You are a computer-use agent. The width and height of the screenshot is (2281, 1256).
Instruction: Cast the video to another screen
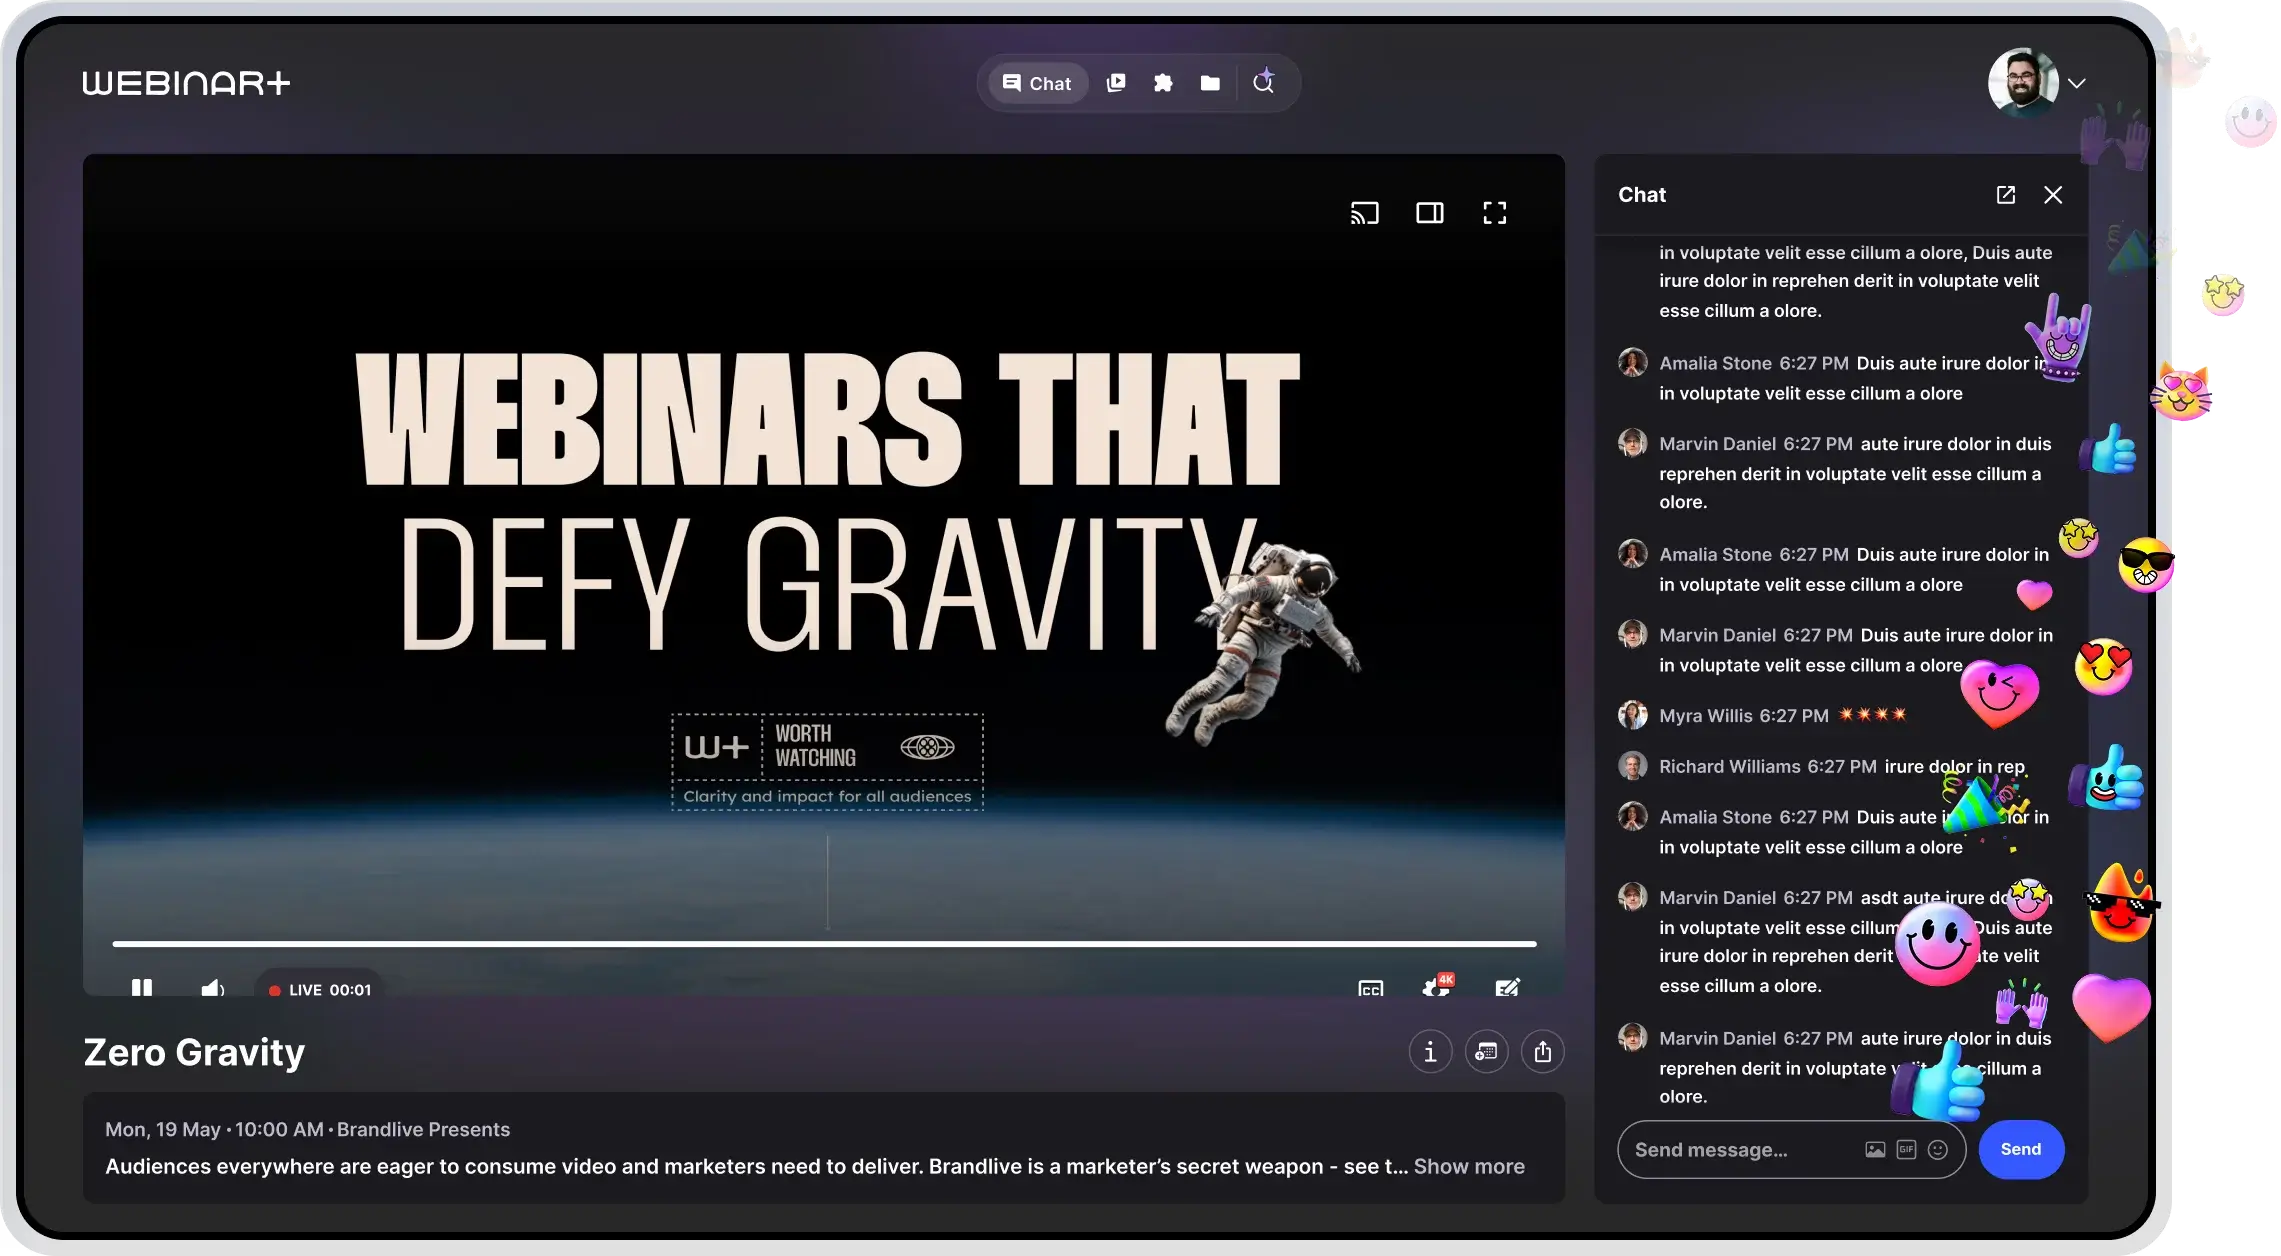pyautogui.click(x=1364, y=213)
